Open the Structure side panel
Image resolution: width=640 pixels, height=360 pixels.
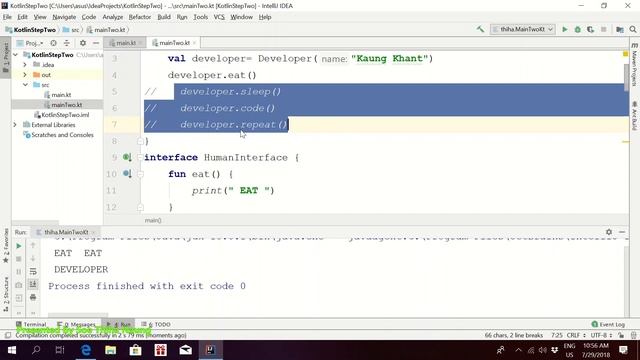pos(6,294)
